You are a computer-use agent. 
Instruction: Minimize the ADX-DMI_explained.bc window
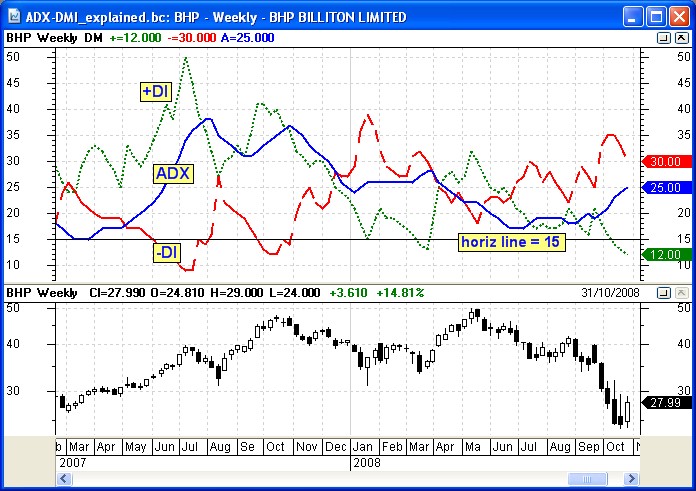click(633, 17)
